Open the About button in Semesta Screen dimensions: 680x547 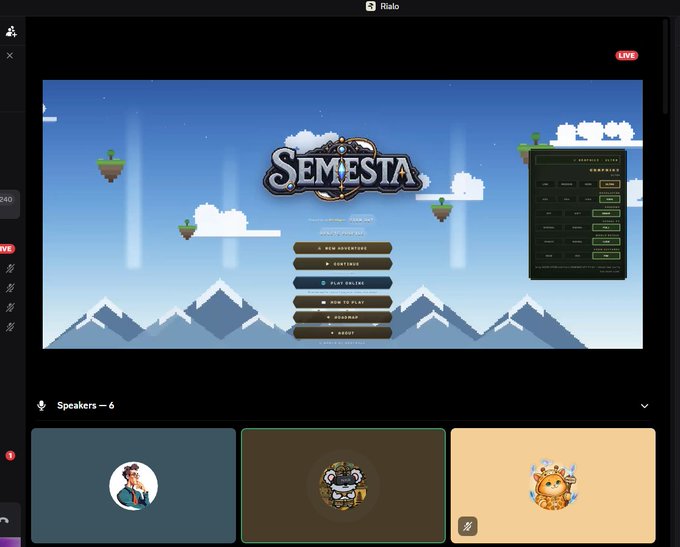pos(343,333)
